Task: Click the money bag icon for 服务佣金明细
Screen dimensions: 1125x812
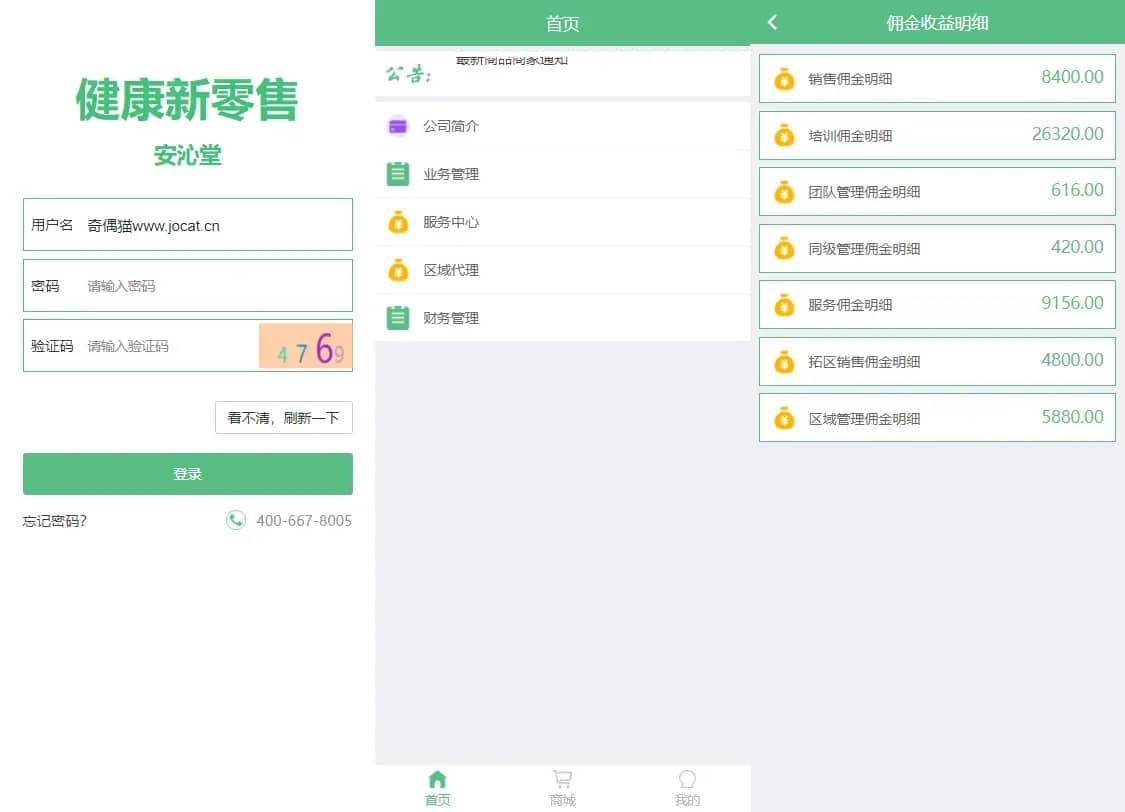Action: point(784,305)
